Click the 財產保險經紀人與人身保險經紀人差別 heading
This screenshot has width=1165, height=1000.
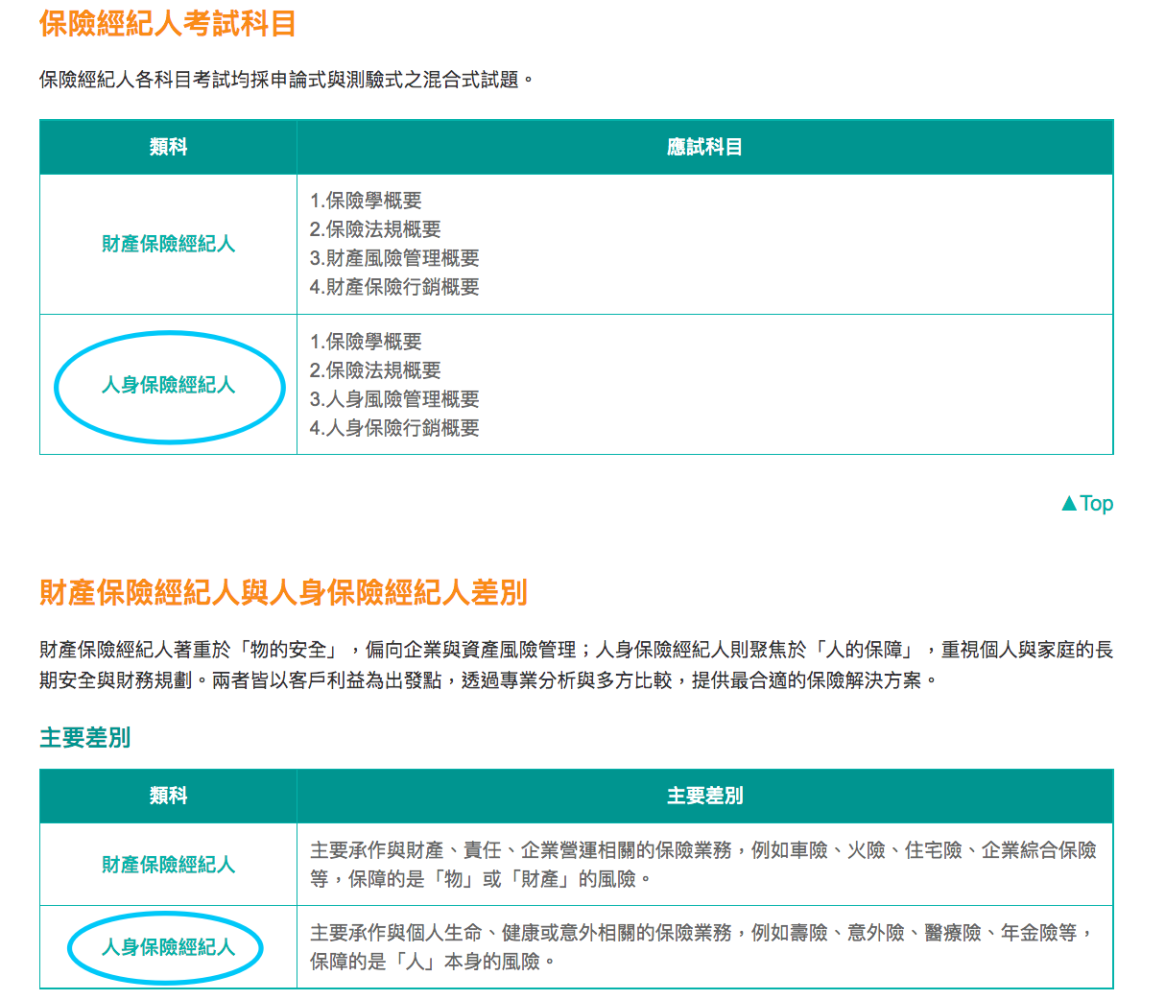click(x=283, y=593)
